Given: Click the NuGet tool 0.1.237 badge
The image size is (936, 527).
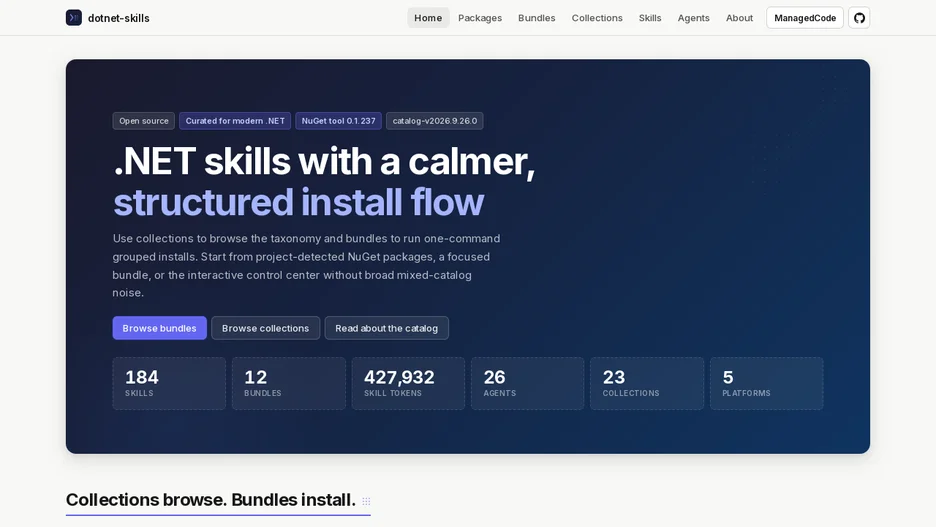Looking at the screenshot, I should click(338, 121).
